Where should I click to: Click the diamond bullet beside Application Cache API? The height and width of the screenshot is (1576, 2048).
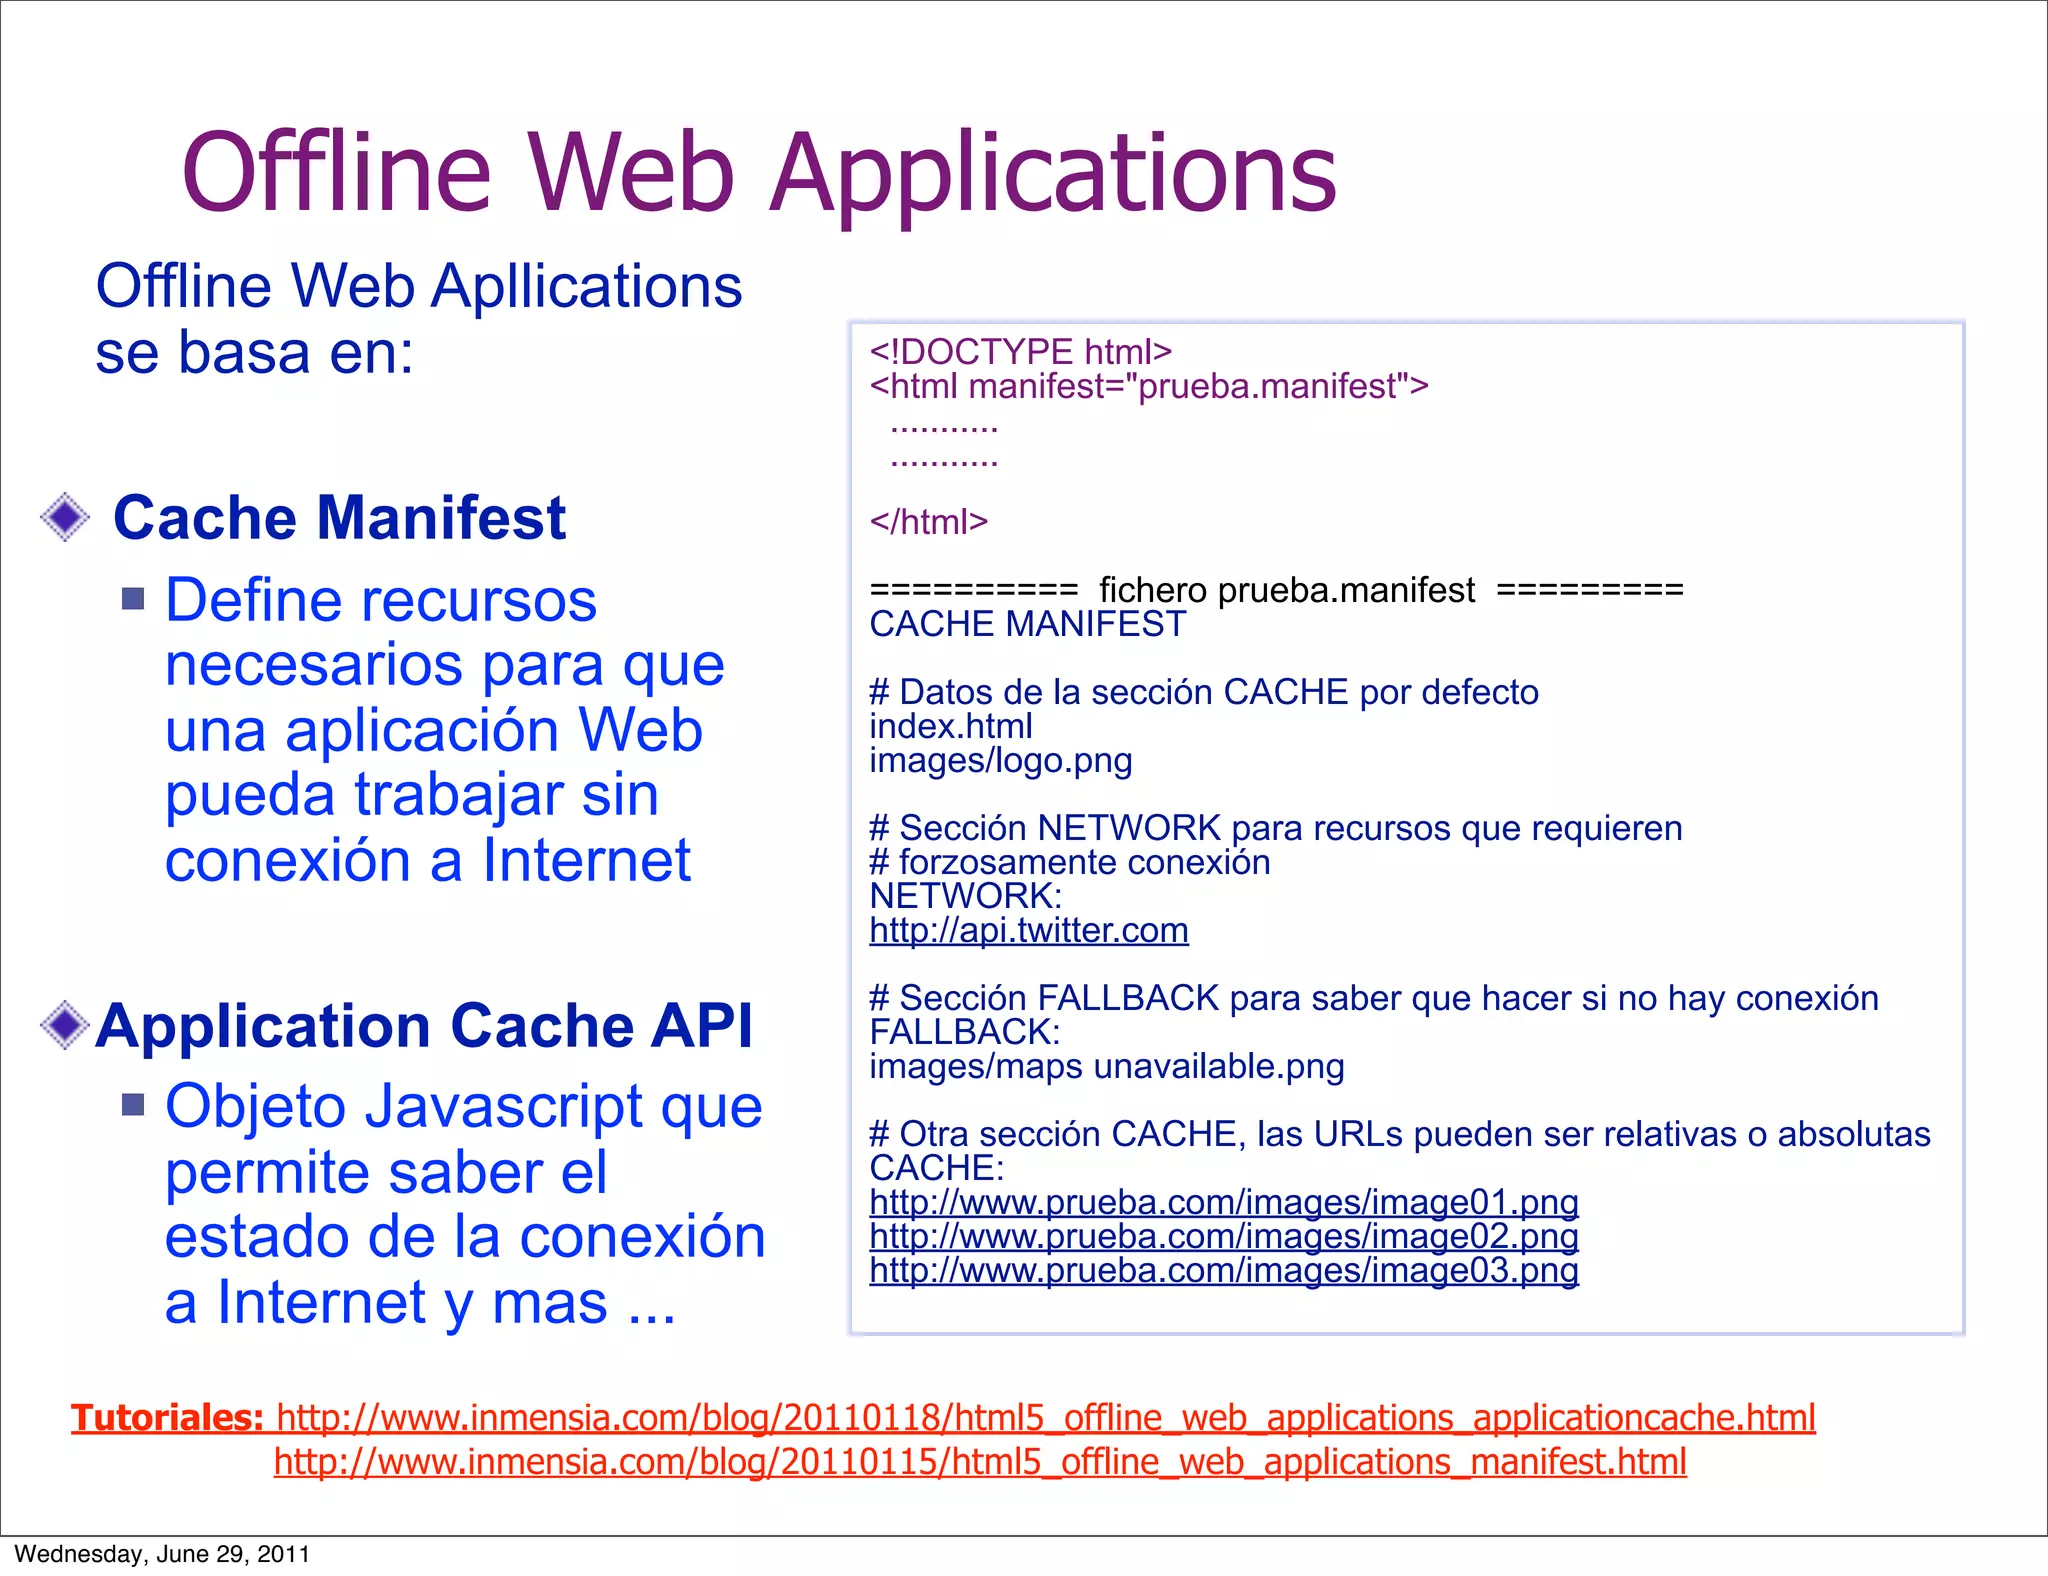point(65,1025)
